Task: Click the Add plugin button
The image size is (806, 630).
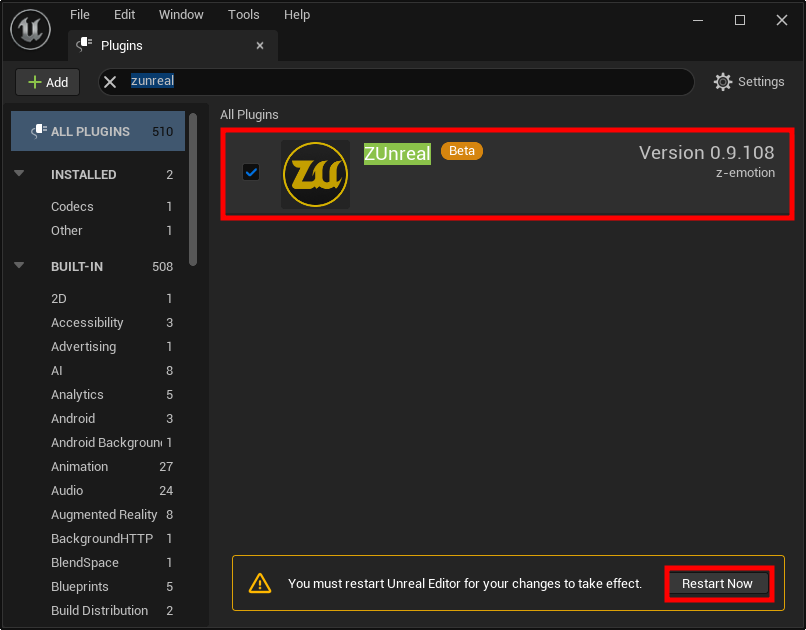Action: tap(47, 82)
